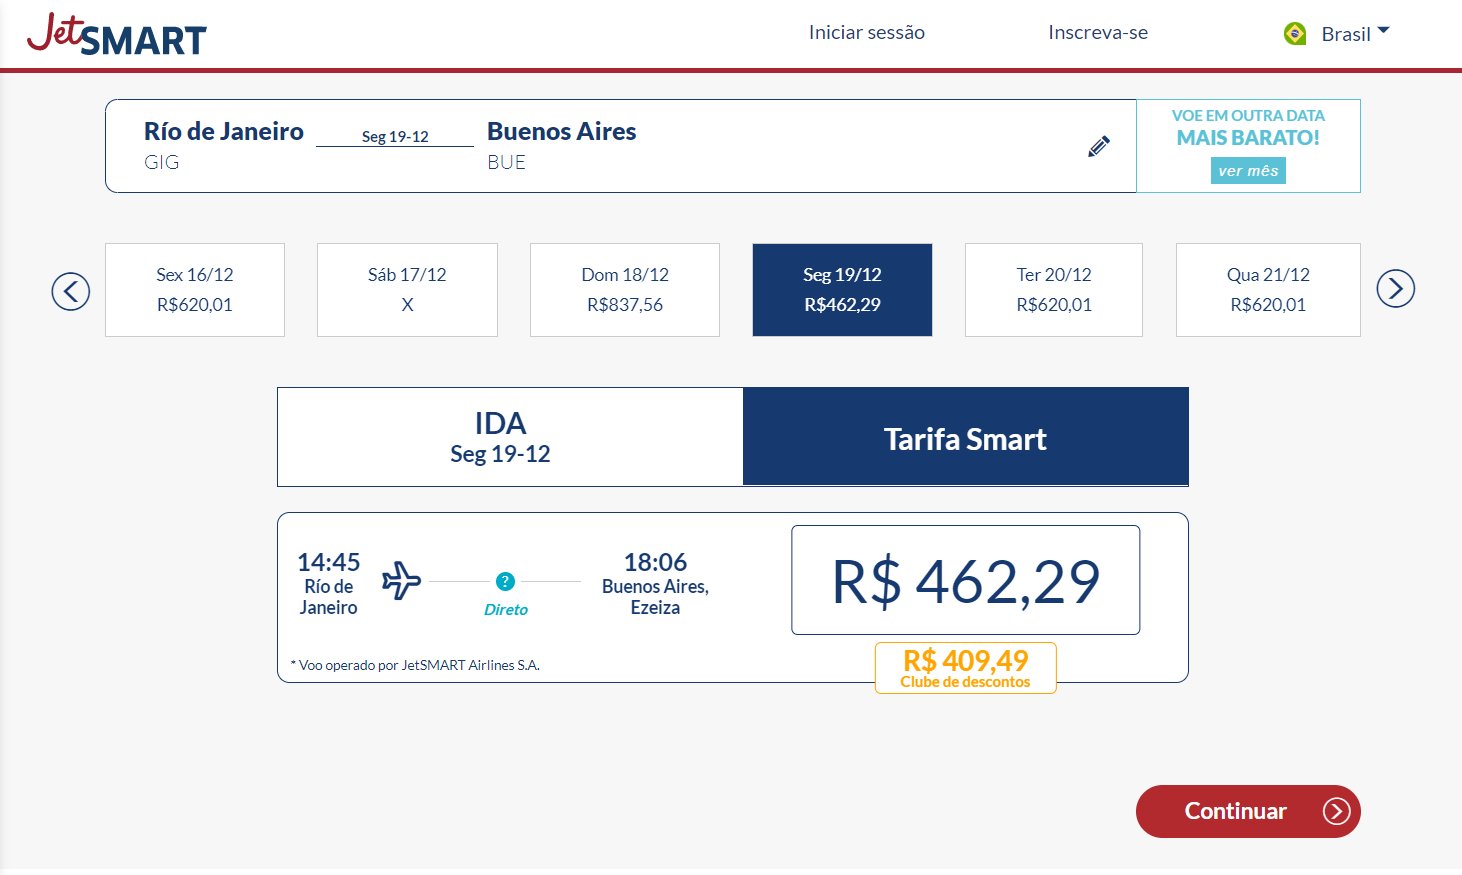Click Iniciar sessão link
The width and height of the screenshot is (1462, 875).
point(867,33)
